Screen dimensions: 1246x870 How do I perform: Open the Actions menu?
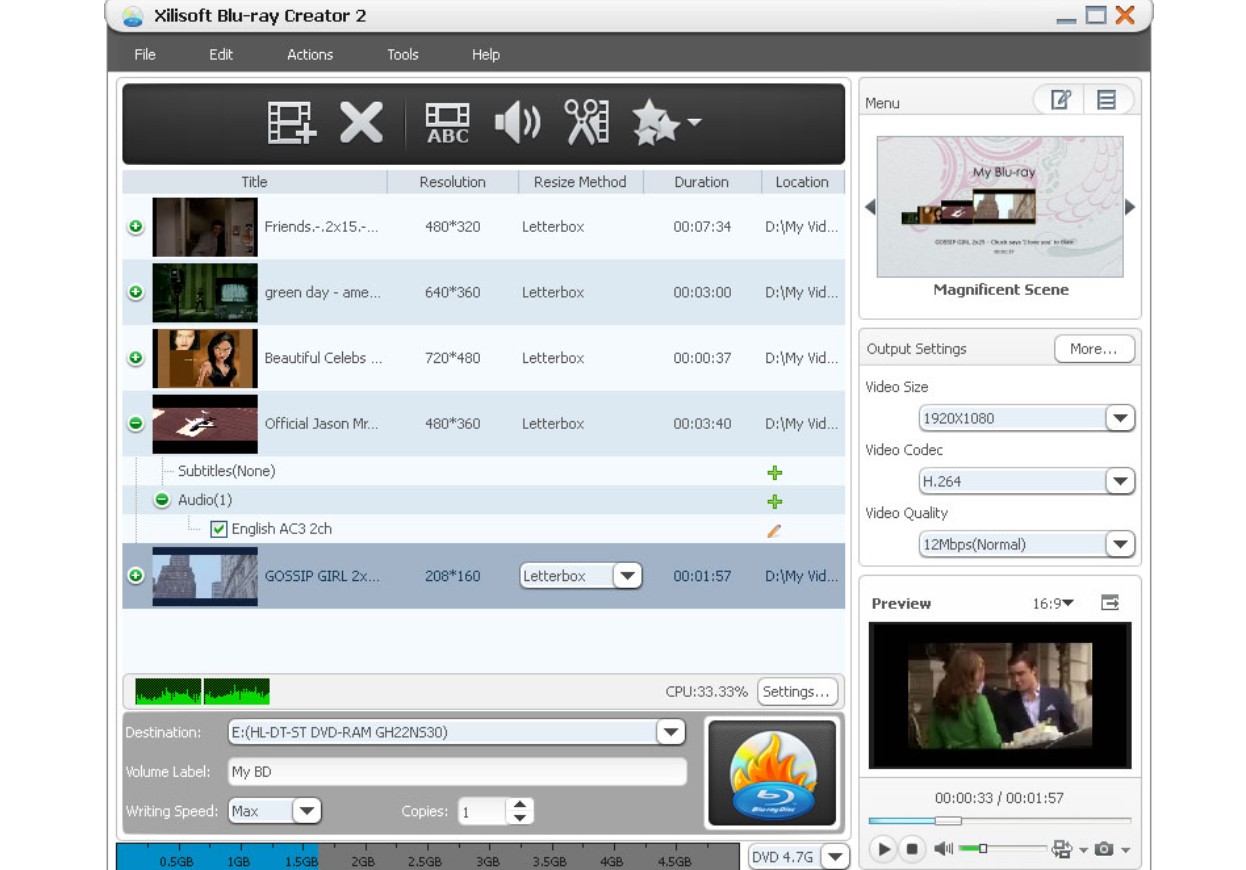[309, 55]
